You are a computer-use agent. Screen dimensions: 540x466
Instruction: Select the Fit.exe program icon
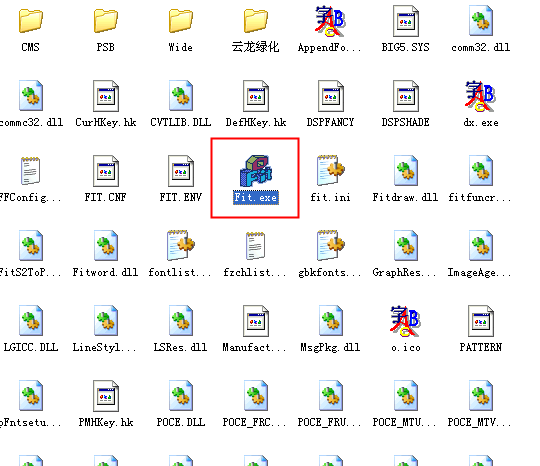(256, 171)
